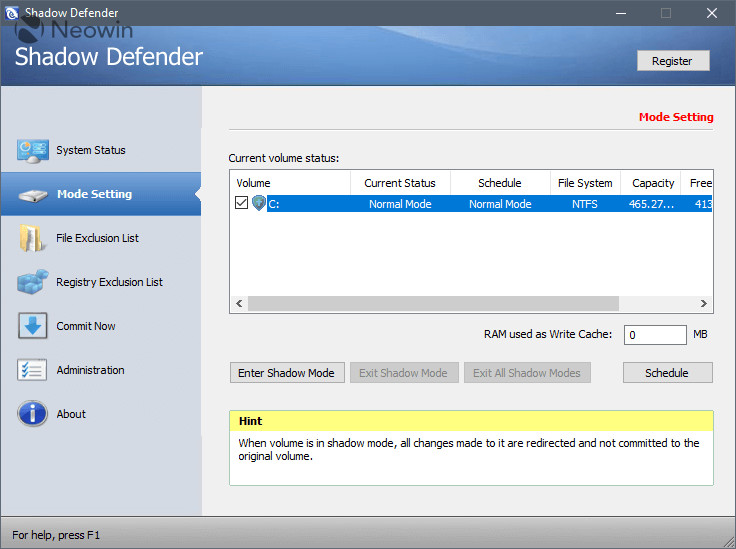Click the 465.27... capacity value
The height and width of the screenshot is (549, 736).
point(651,204)
